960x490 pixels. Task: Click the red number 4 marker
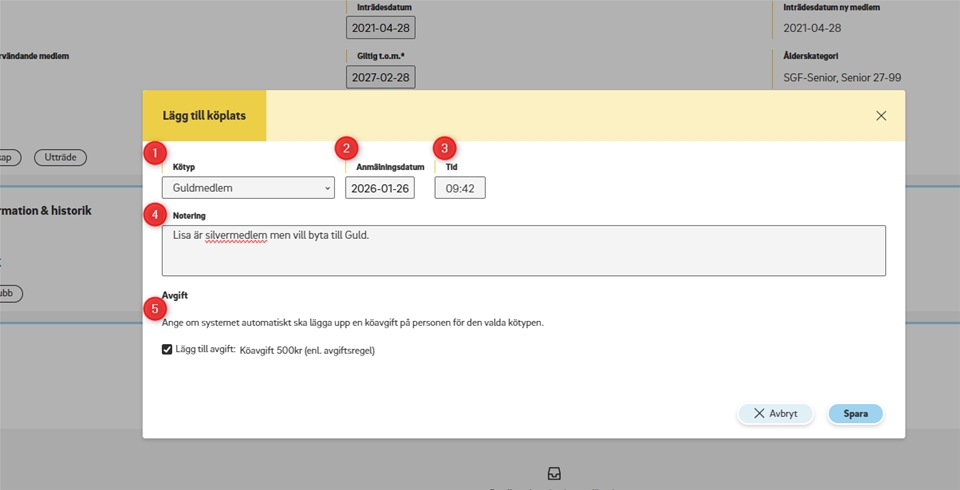tap(154, 214)
